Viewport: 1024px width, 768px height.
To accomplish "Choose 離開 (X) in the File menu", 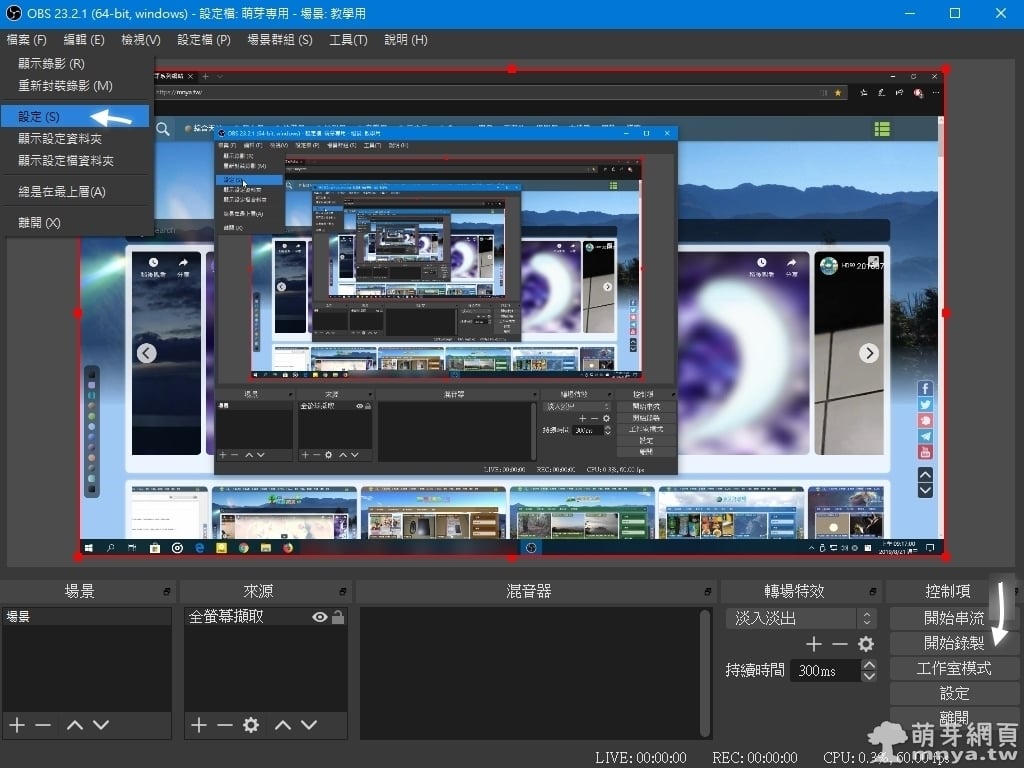I will coord(76,223).
